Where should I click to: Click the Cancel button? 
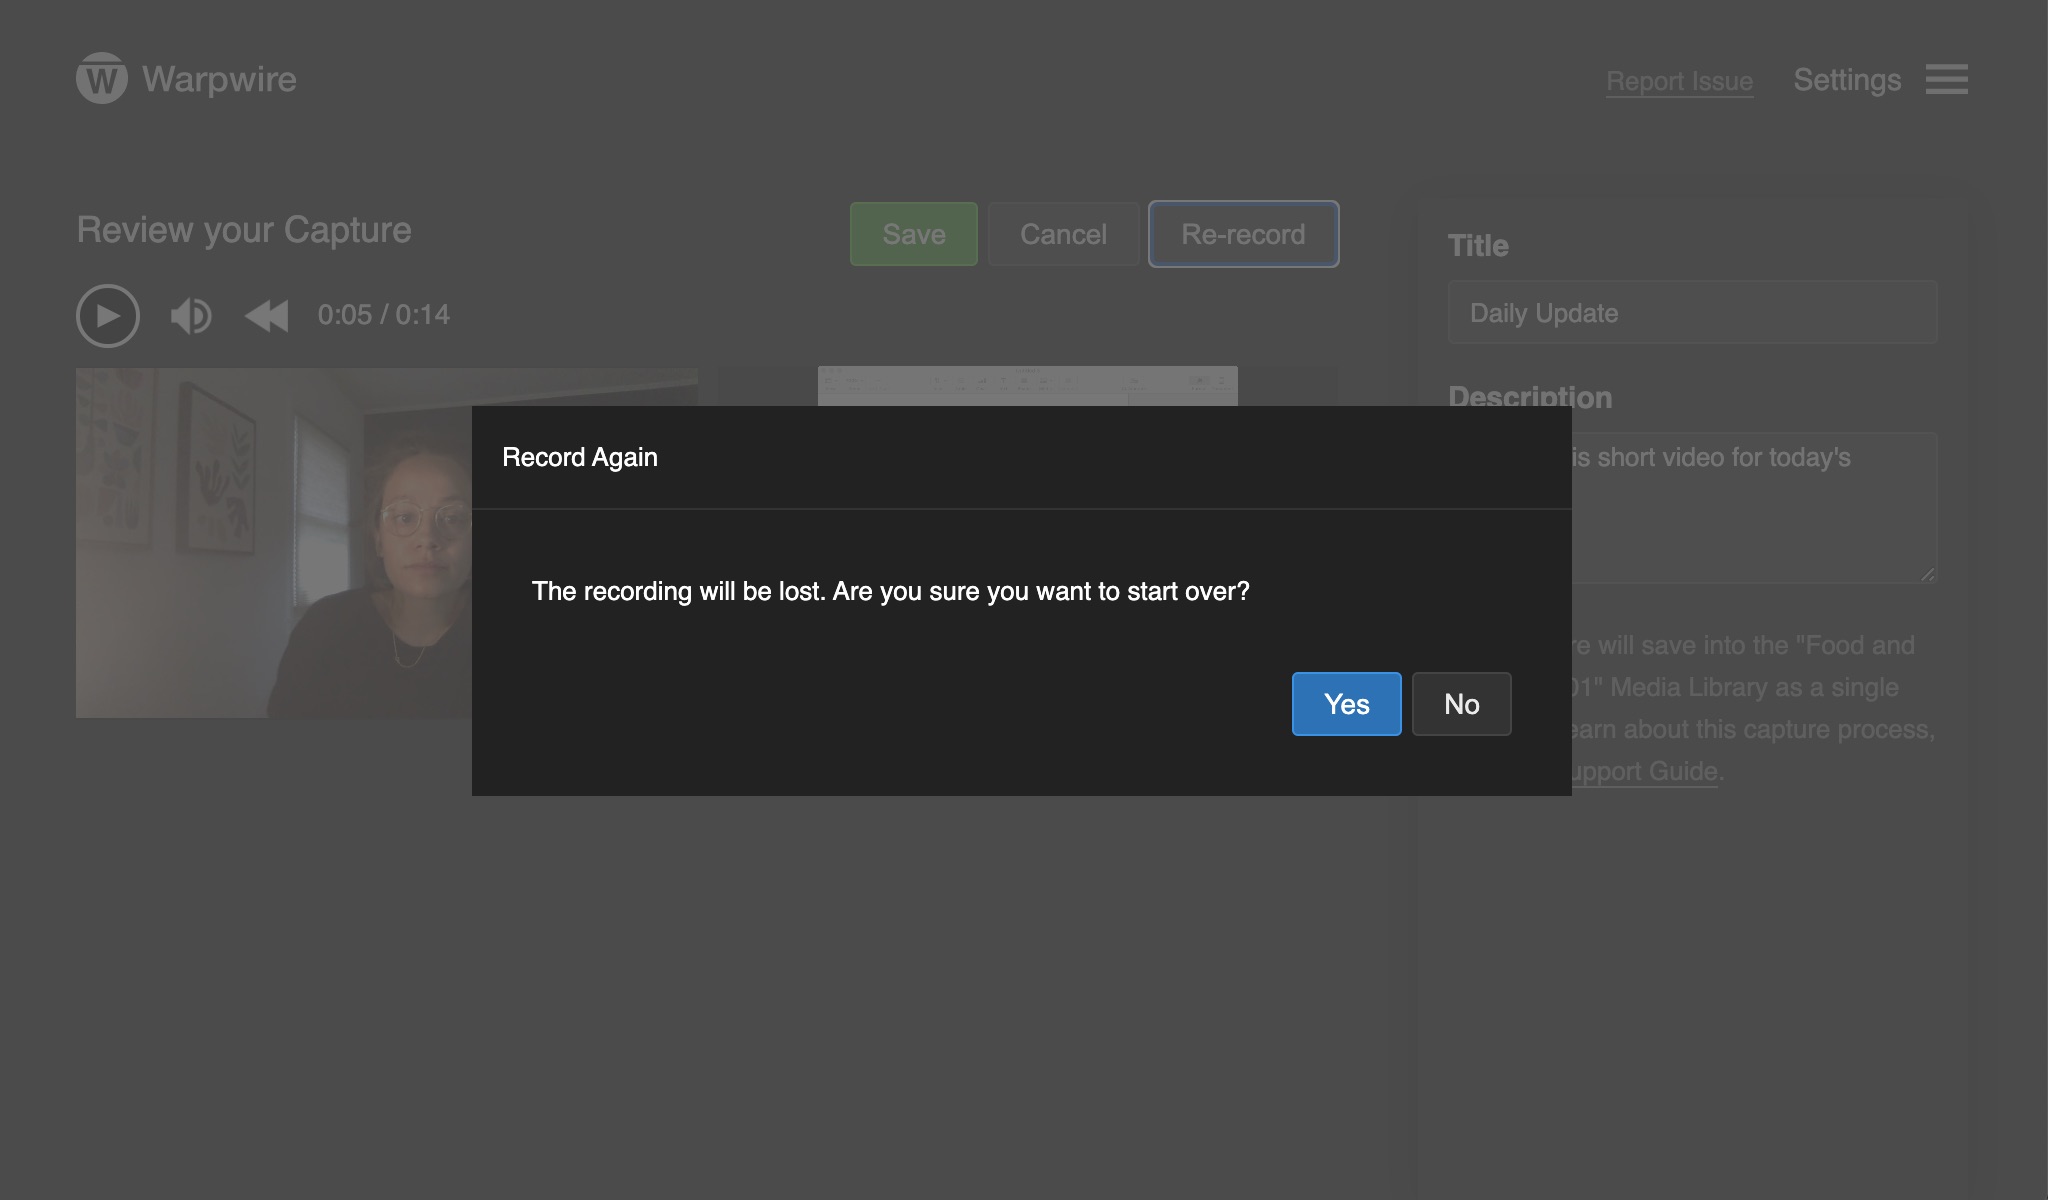pyautogui.click(x=1063, y=233)
